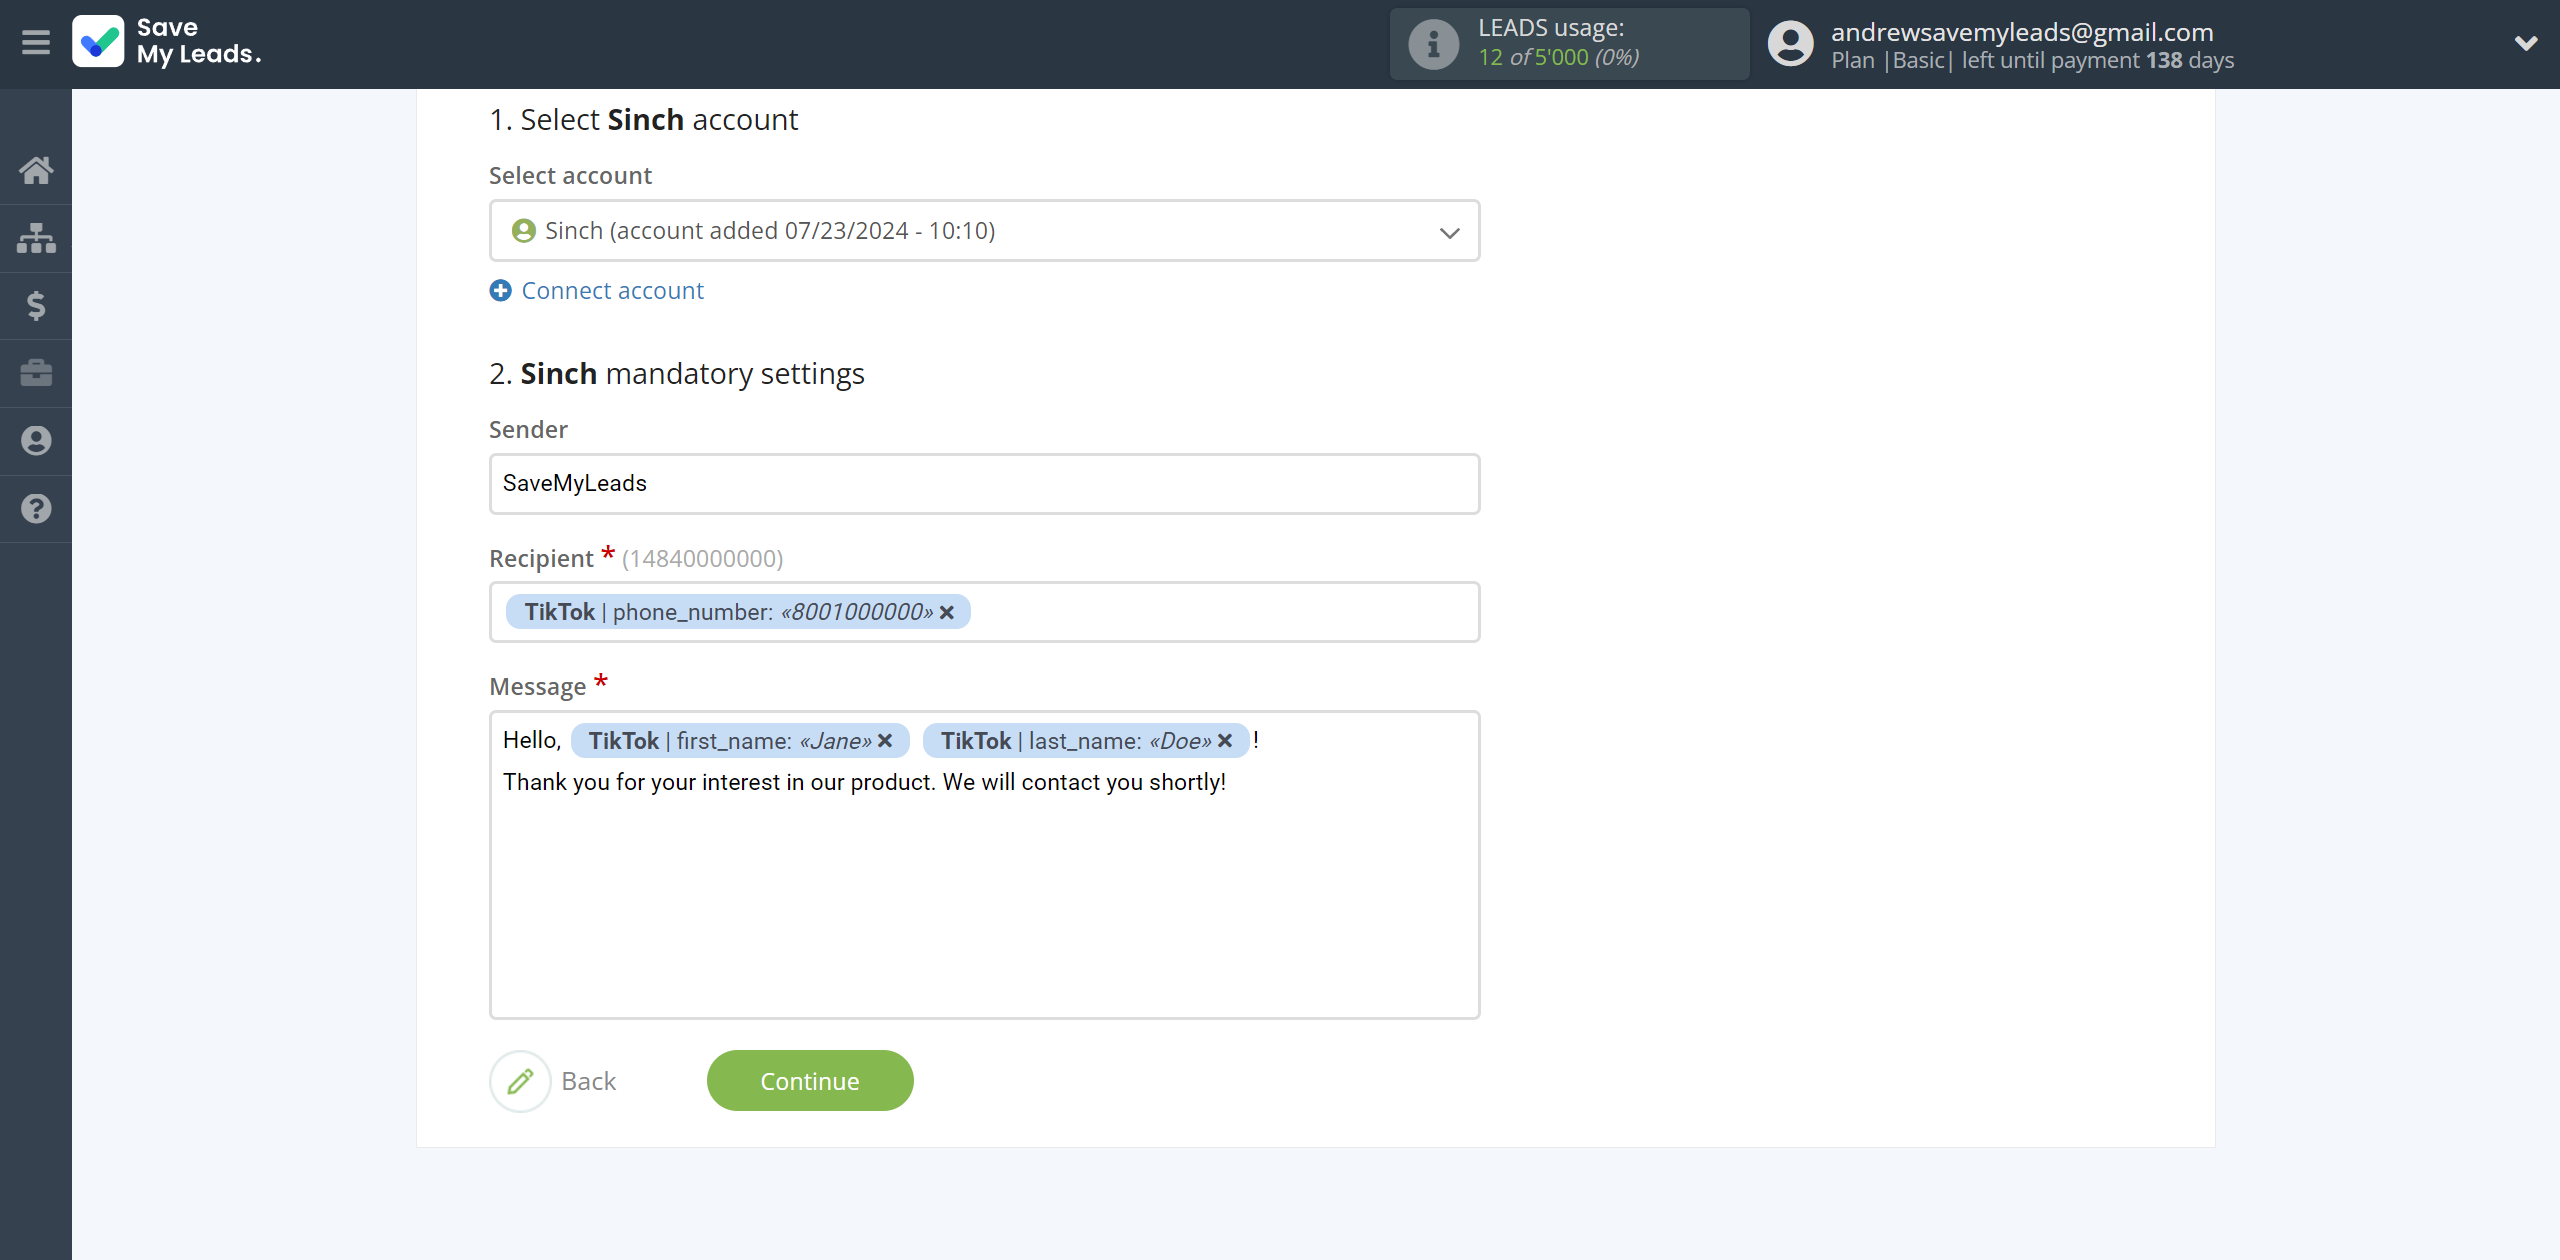This screenshot has width=2560, height=1260.
Task: Click the Connect account plus icon
Action: [x=500, y=291]
